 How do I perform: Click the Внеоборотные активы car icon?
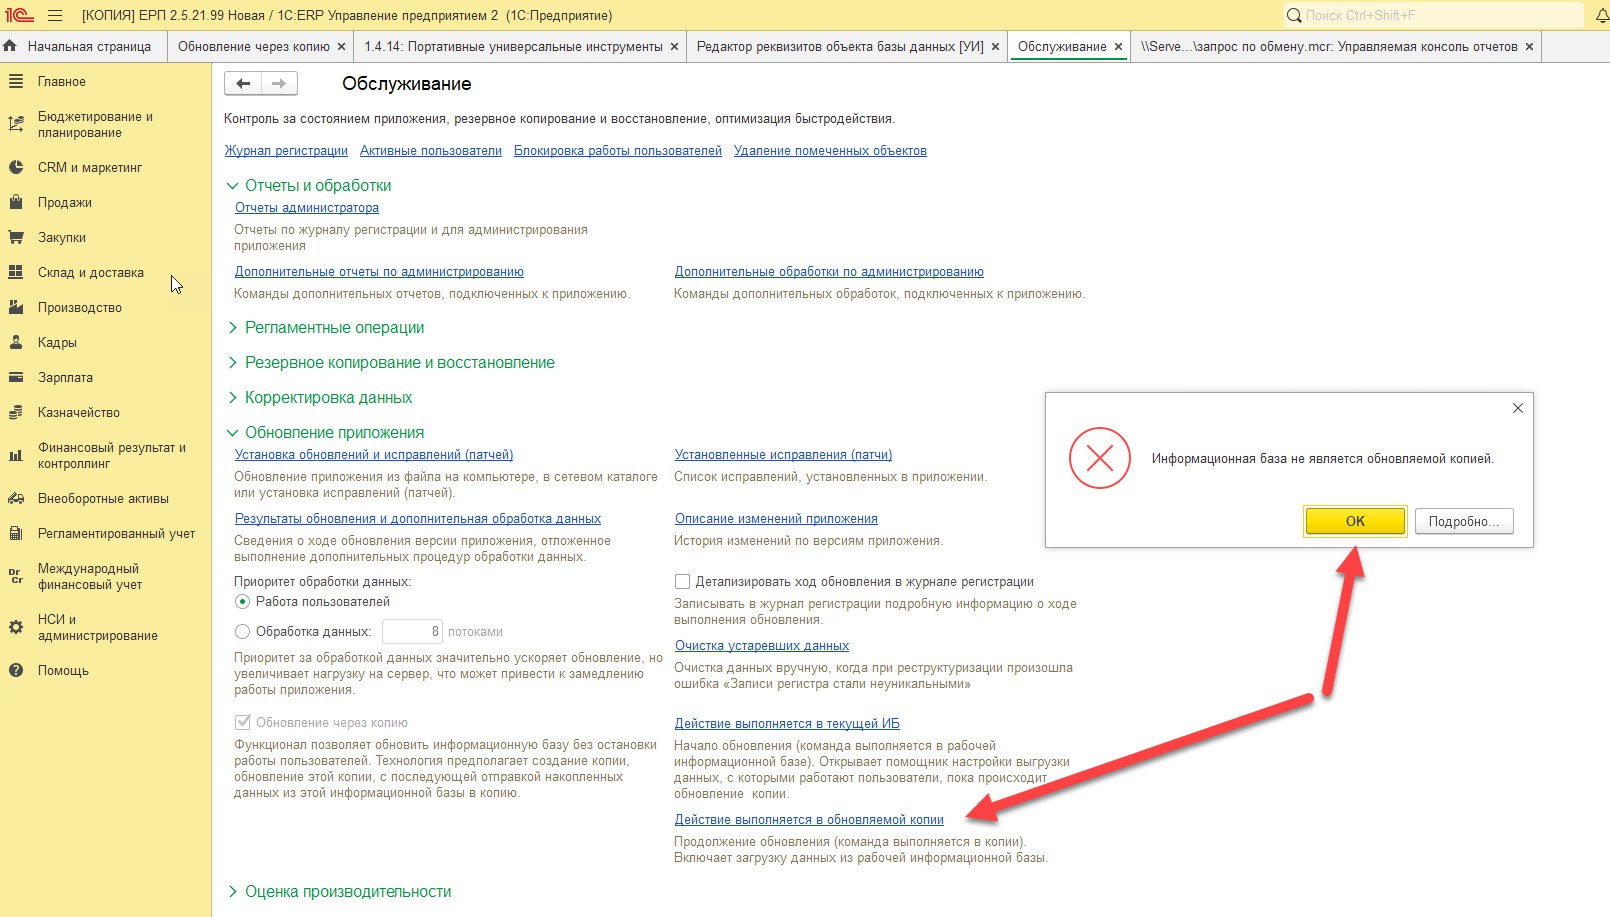coord(16,498)
